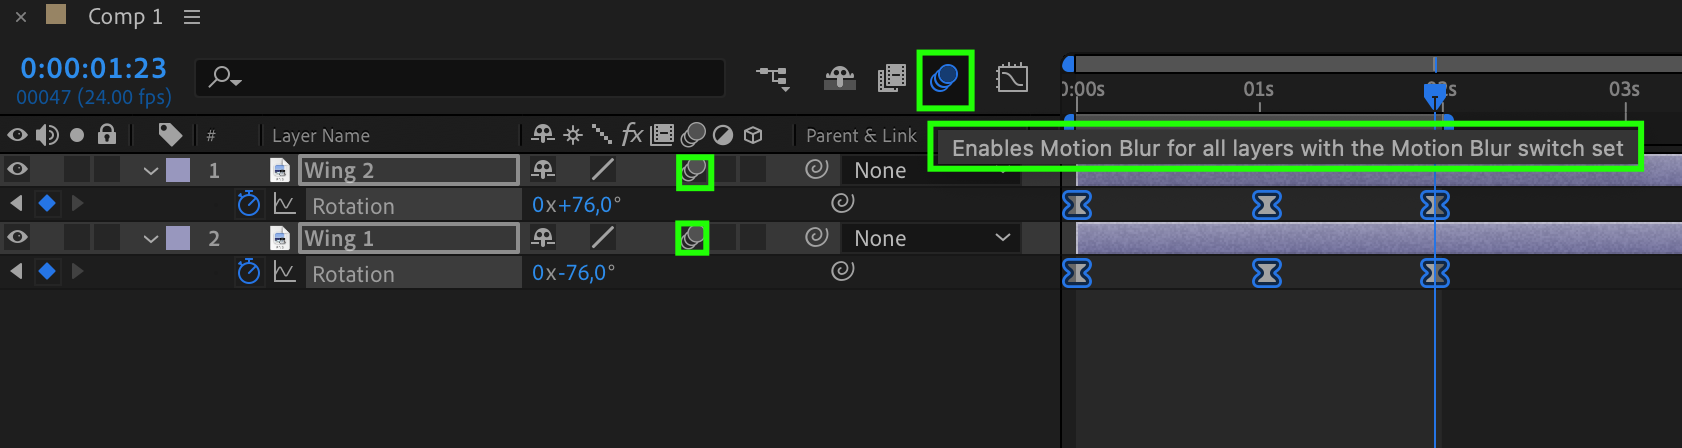Open the graph icon beside Wing 1 Rotation

285,272
